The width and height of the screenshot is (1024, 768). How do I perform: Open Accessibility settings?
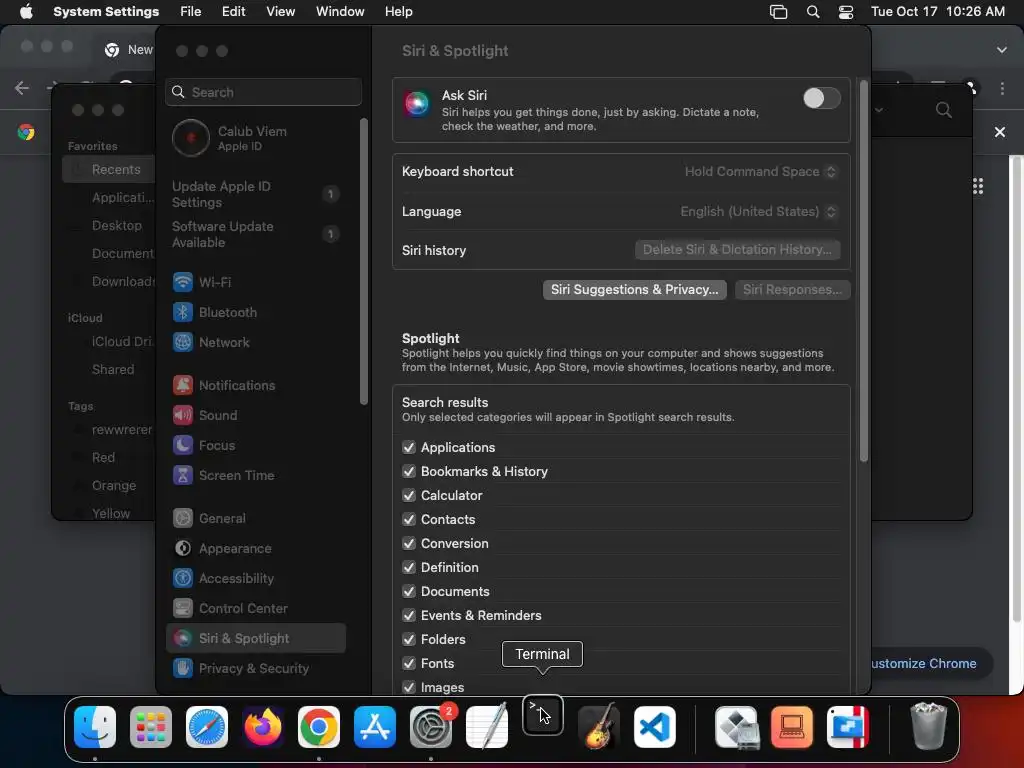[256, 579]
